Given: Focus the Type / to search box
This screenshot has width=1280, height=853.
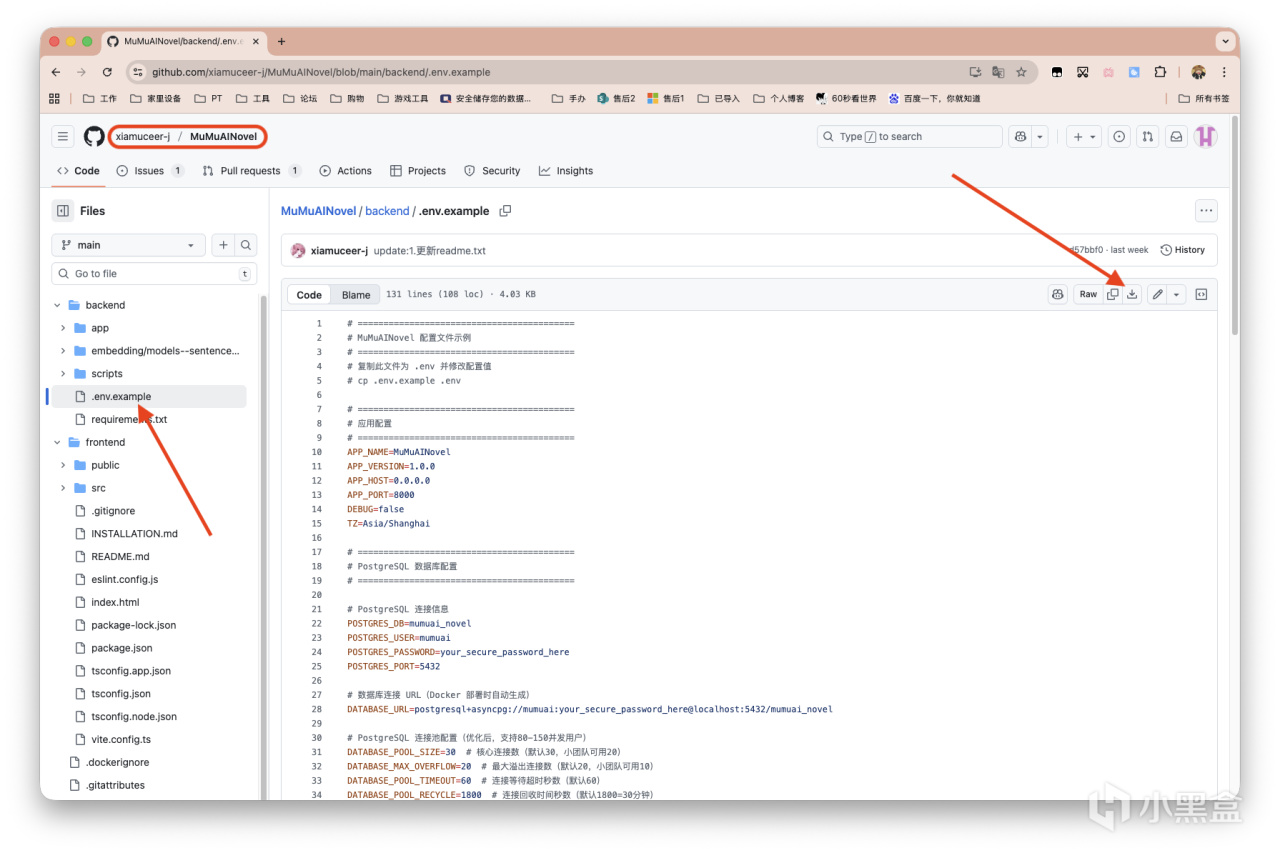Looking at the screenshot, I should pos(909,137).
